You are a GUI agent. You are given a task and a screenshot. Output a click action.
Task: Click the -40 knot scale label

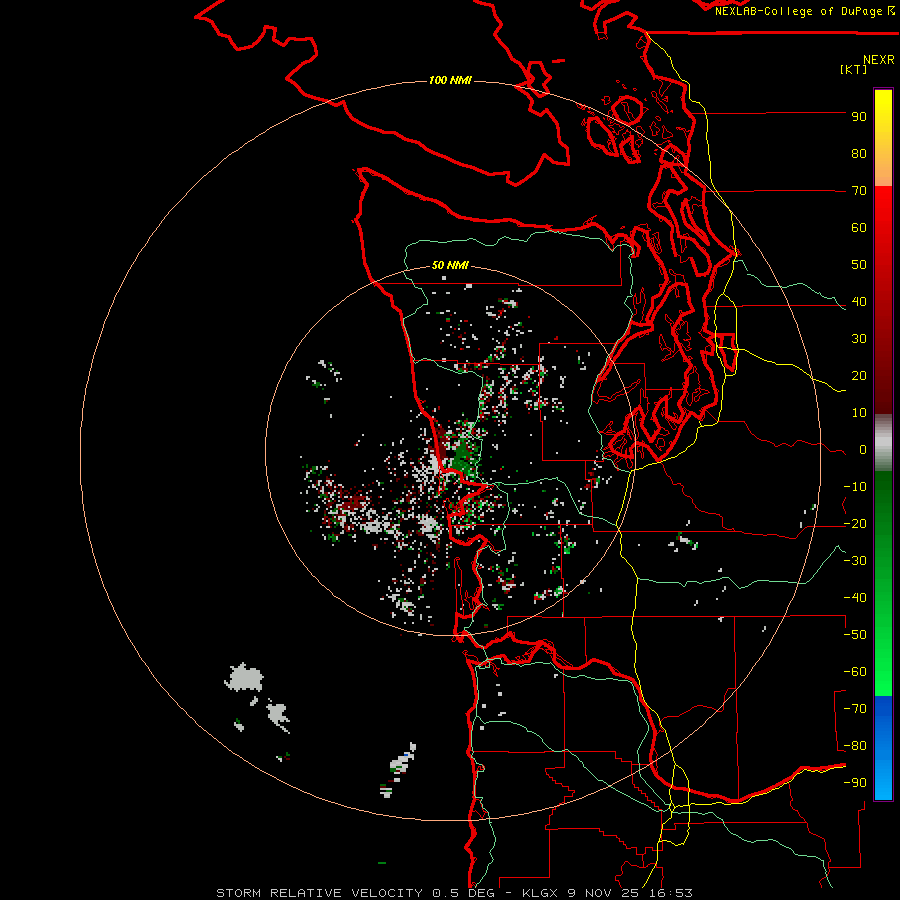tap(855, 598)
